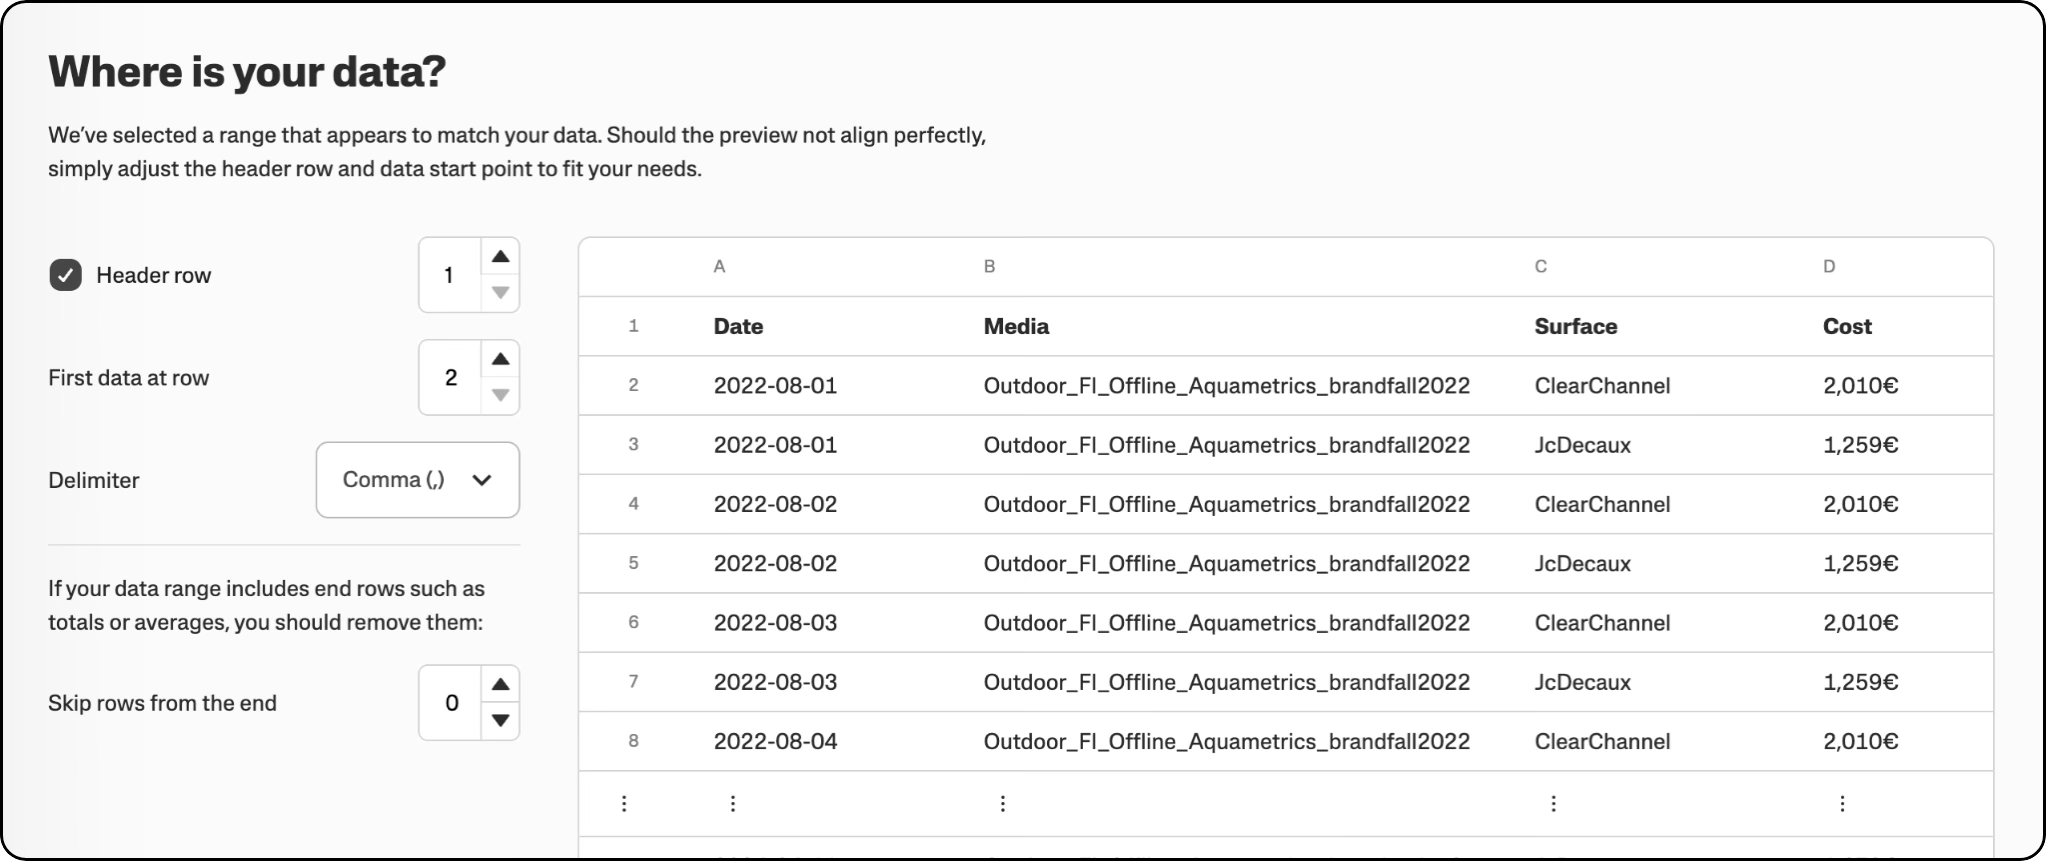
Task: Decrement First data at row value
Action: point(500,395)
